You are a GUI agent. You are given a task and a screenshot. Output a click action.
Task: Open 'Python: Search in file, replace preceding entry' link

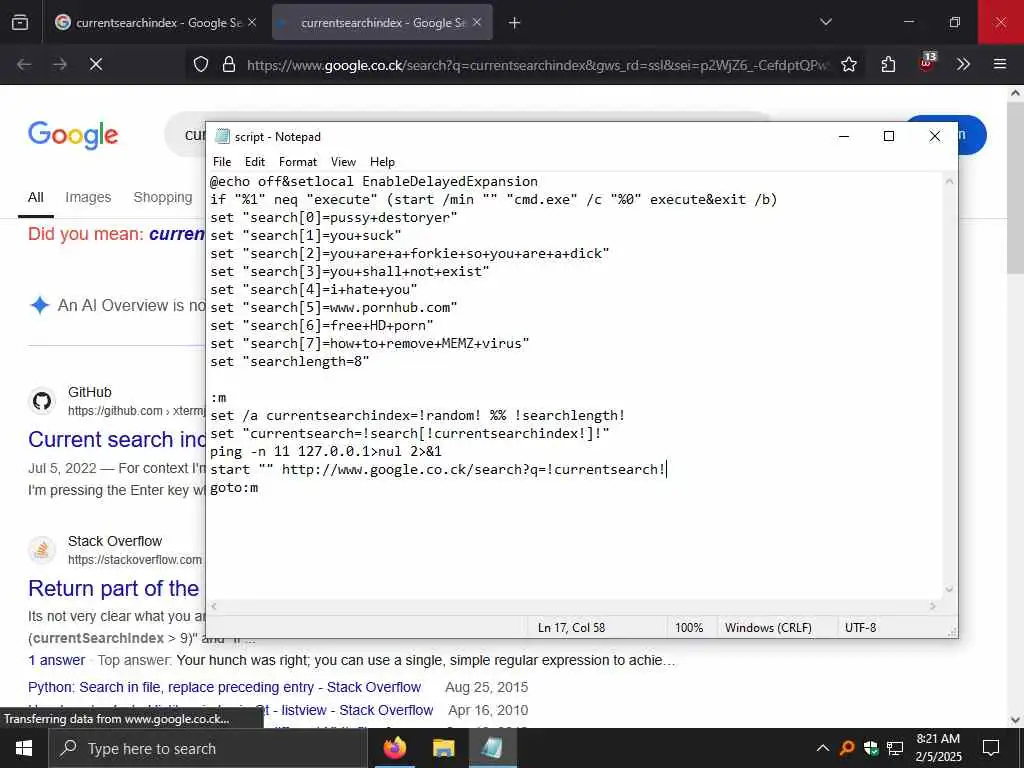[x=225, y=687]
